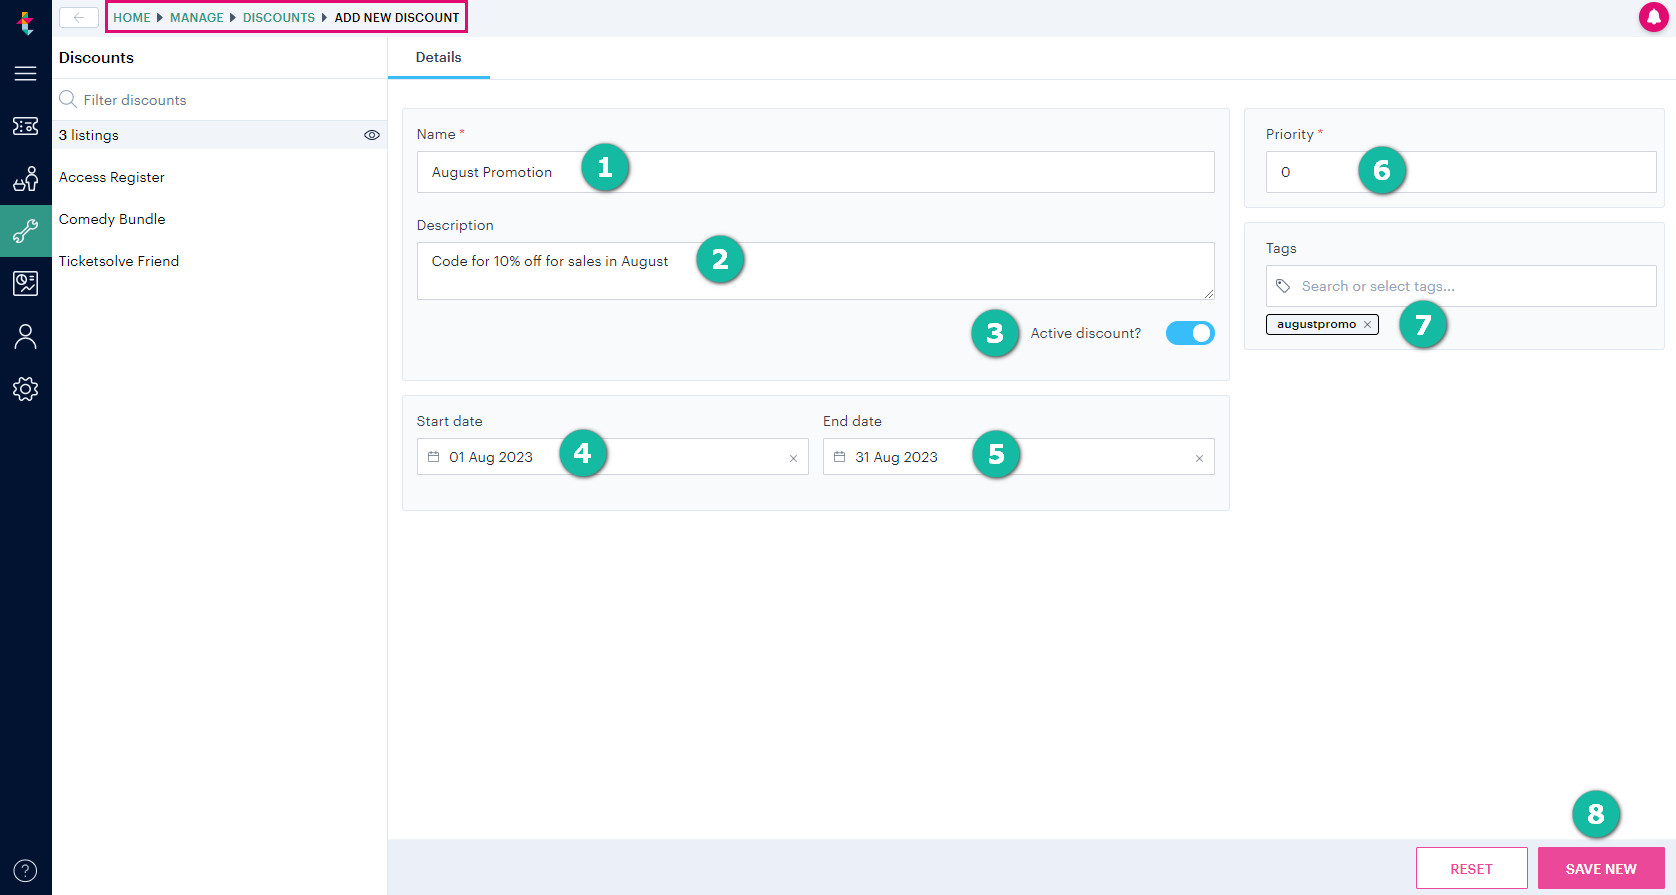Toggle listings visibility eye icon
The width and height of the screenshot is (1676, 895).
pyautogui.click(x=372, y=135)
